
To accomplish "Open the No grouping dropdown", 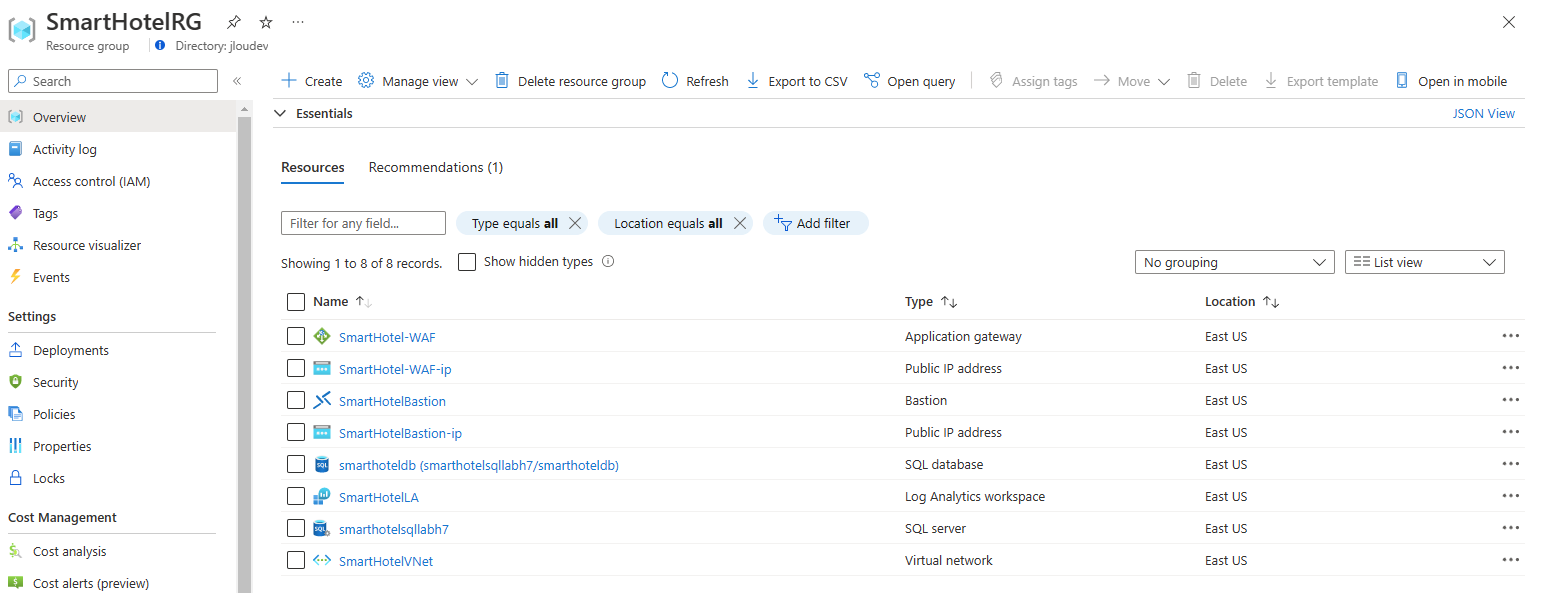I will 1235,262.
